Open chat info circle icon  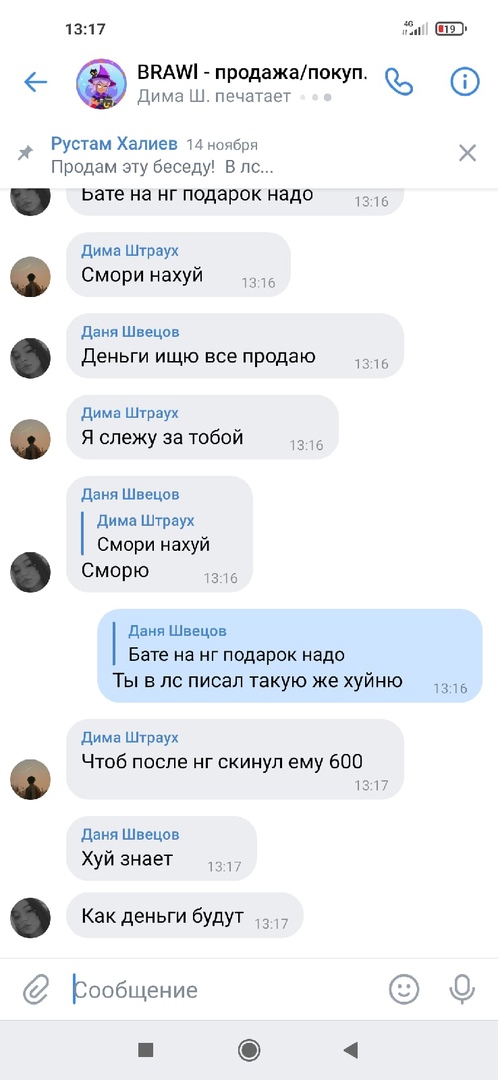coord(464,82)
